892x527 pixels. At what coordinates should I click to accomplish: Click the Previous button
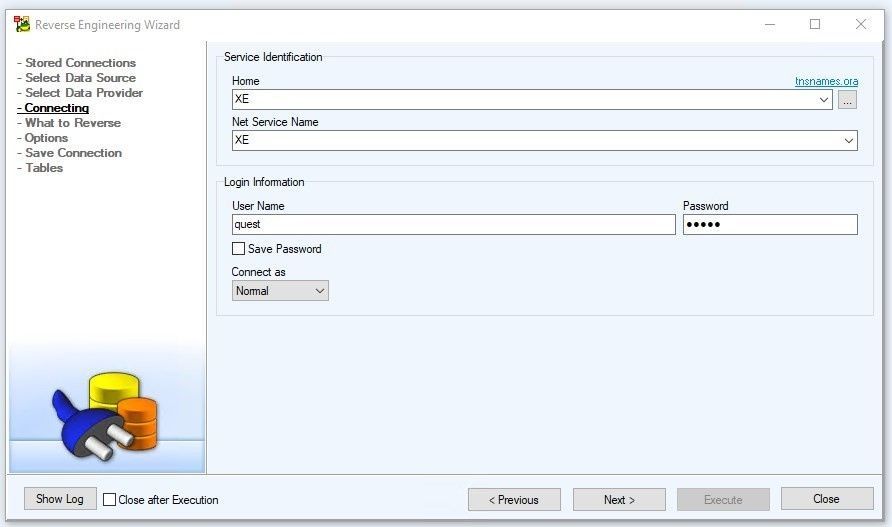click(x=514, y=500)
